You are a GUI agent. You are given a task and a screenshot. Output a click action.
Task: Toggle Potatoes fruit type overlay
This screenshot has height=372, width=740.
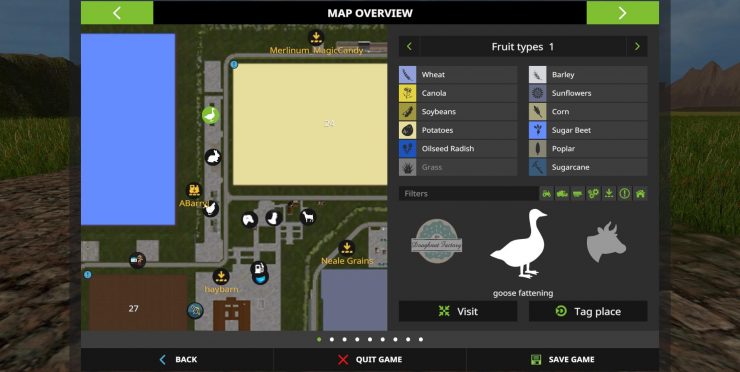tap(458, 130)
